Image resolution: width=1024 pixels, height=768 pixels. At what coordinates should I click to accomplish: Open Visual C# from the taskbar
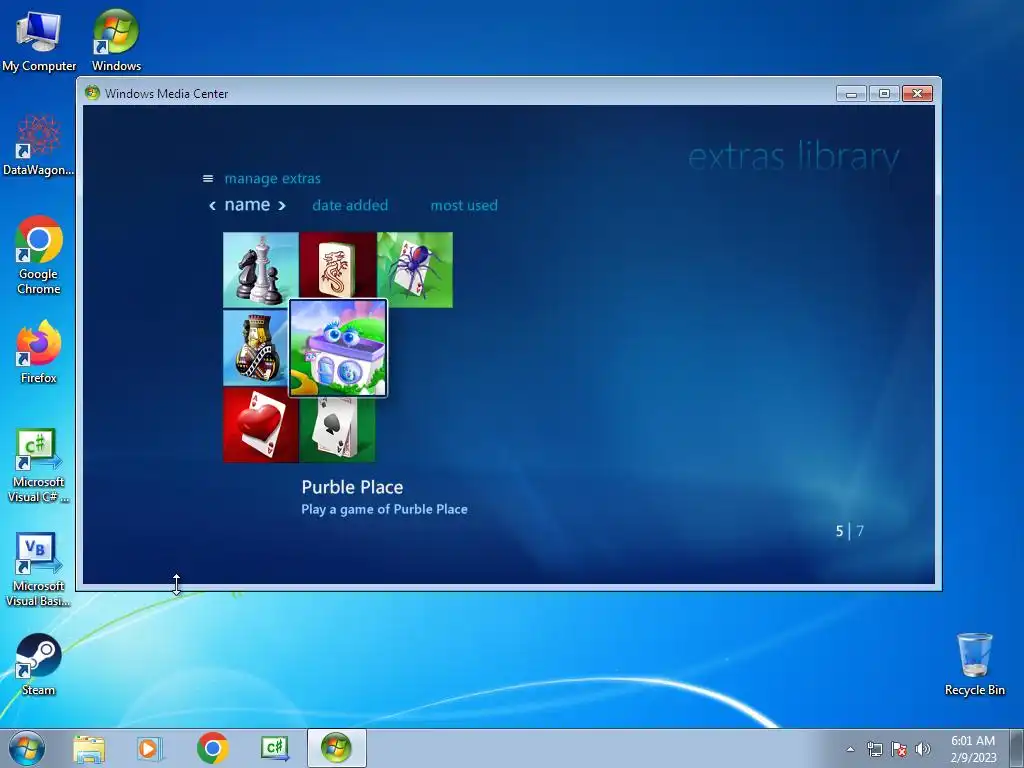(x=274, y=748)
